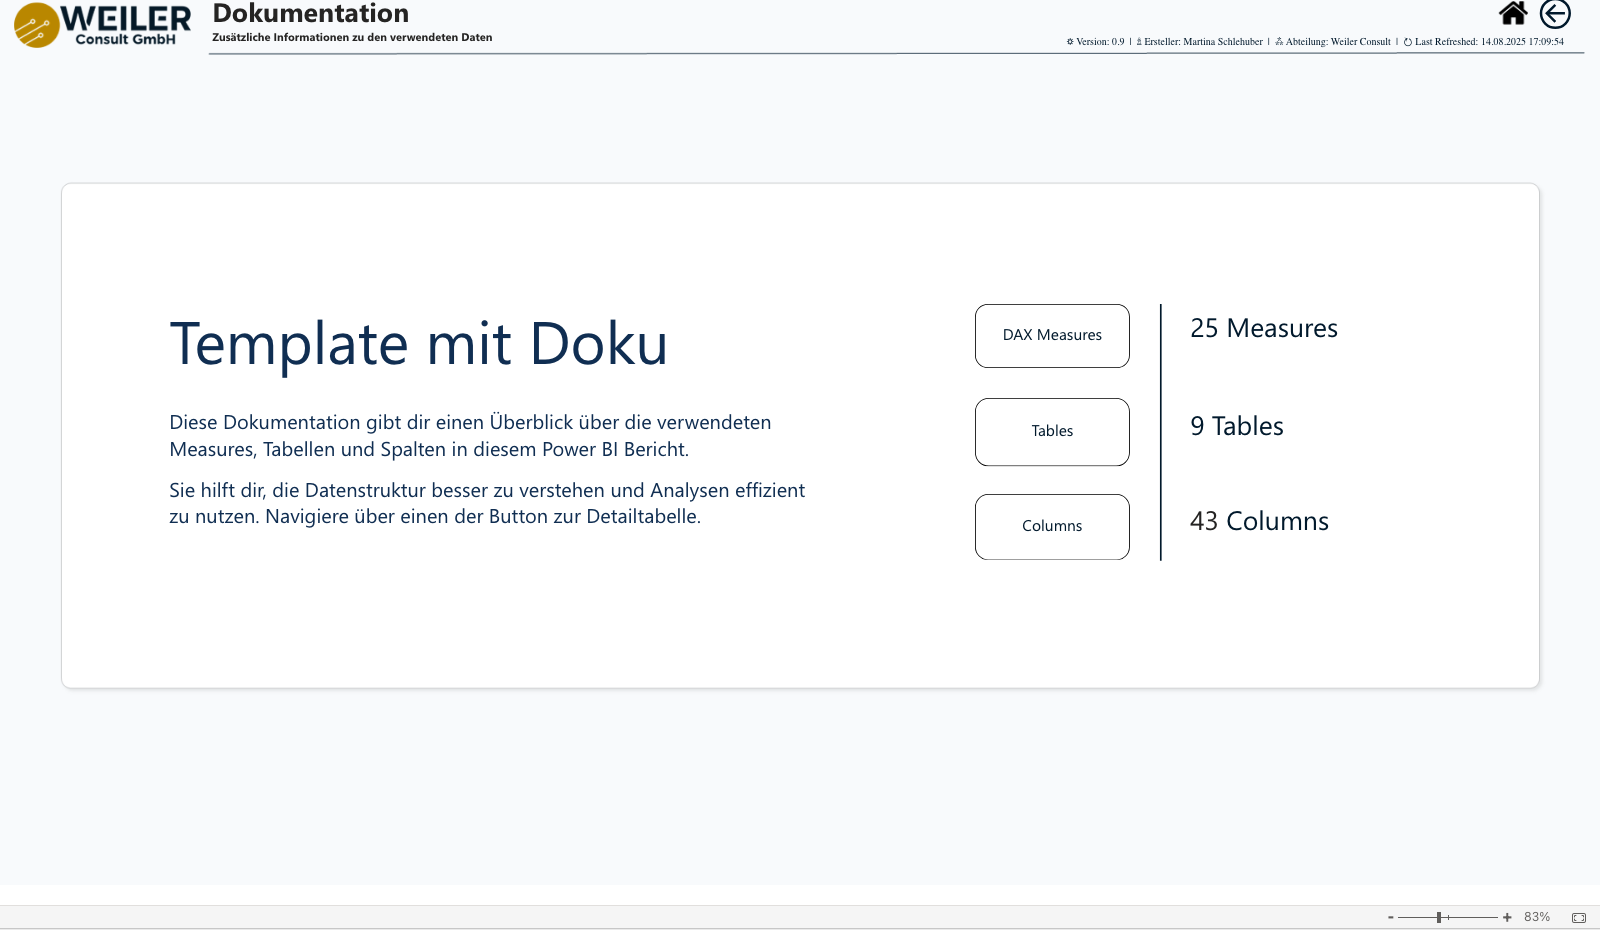Viewport: 1600px width, 930px height.
Task: Zoom in with the plus icon
Action: [x=1507, y=917]
